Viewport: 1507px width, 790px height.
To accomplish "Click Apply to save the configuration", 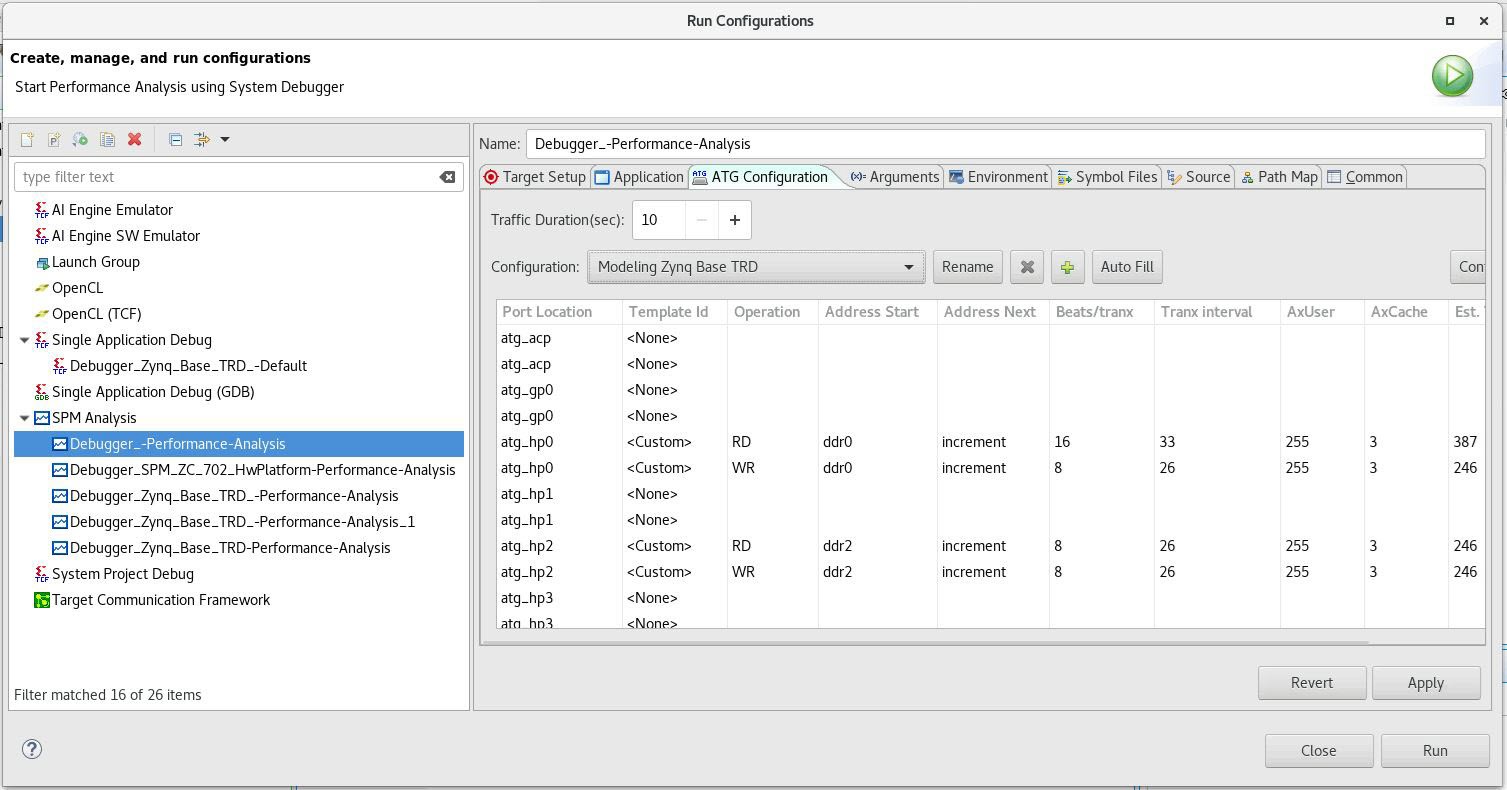I will pyautogui.click(x=1425, y=682).
